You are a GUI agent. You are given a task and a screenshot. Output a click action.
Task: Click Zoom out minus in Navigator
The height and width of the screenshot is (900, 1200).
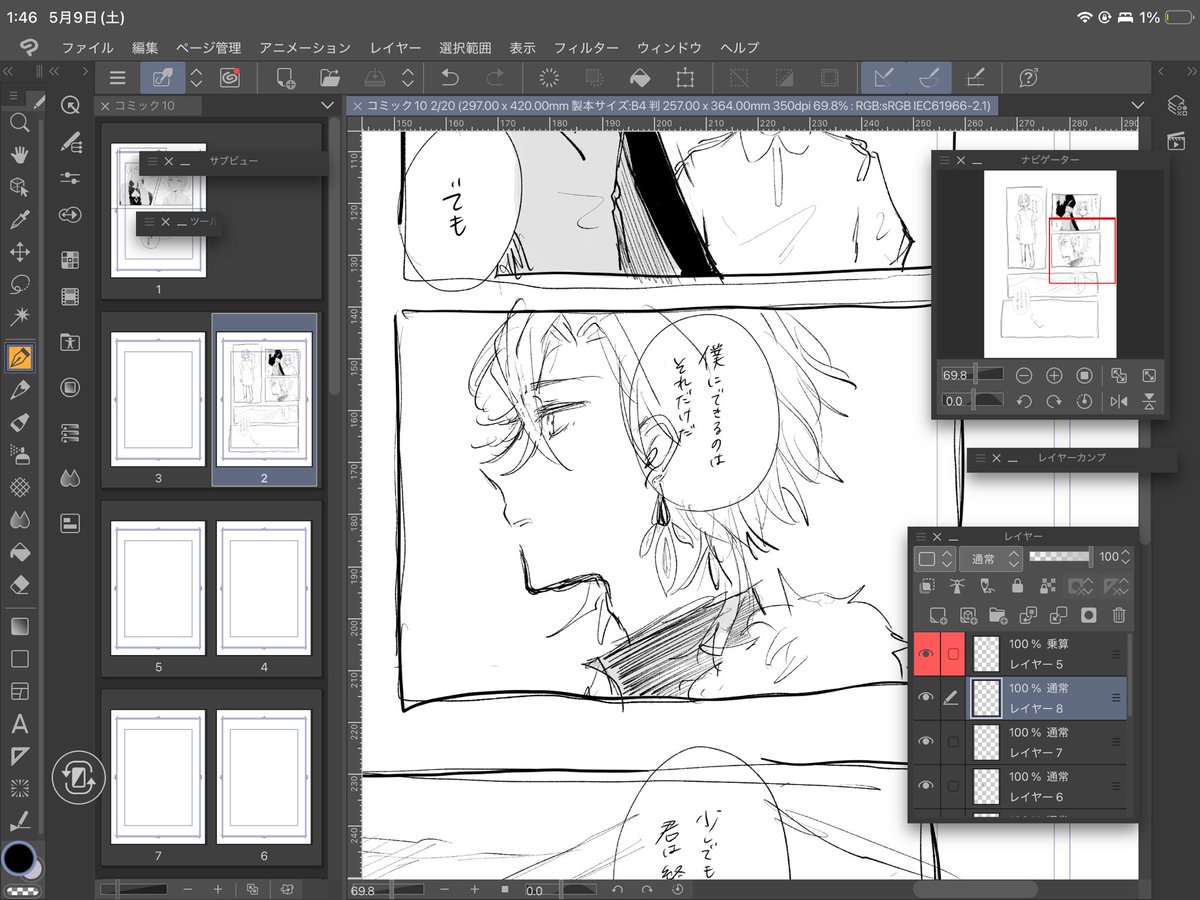pos(1024,376)
